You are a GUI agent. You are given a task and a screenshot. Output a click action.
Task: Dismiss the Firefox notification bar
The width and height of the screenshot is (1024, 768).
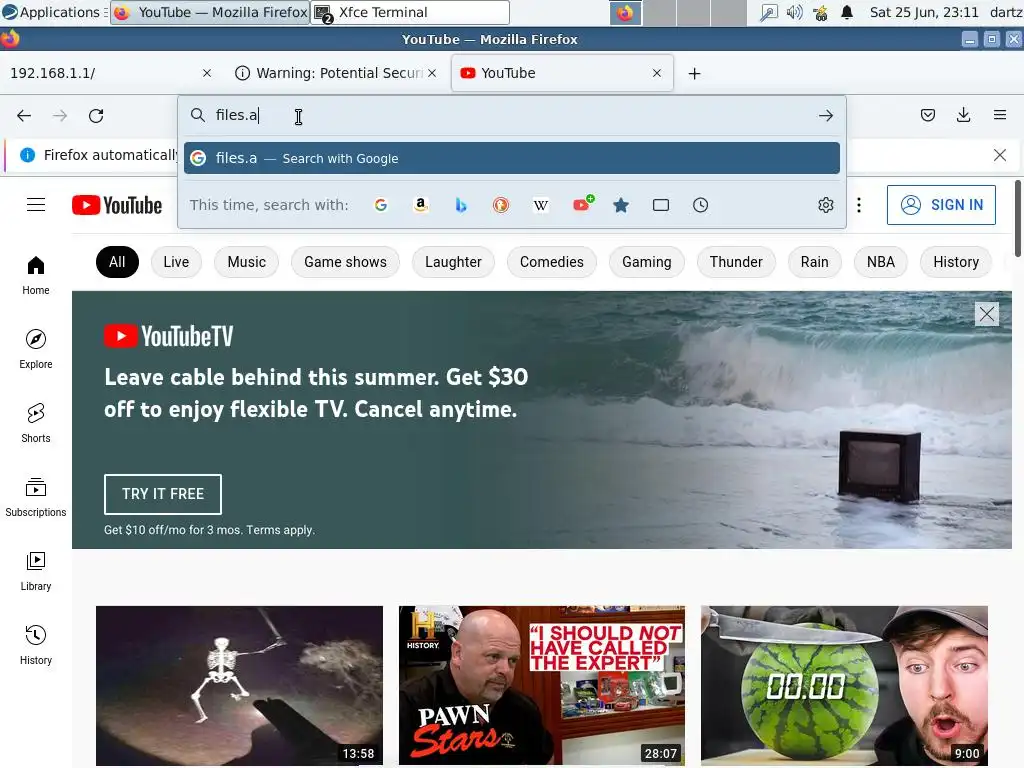pyautogui.click(x=999, y=155)
